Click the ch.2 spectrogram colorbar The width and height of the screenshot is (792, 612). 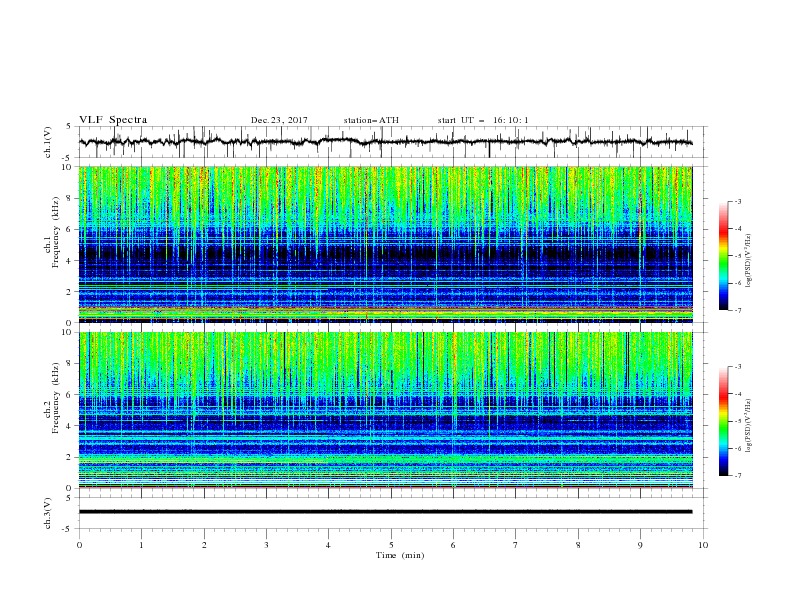point(724,421)
